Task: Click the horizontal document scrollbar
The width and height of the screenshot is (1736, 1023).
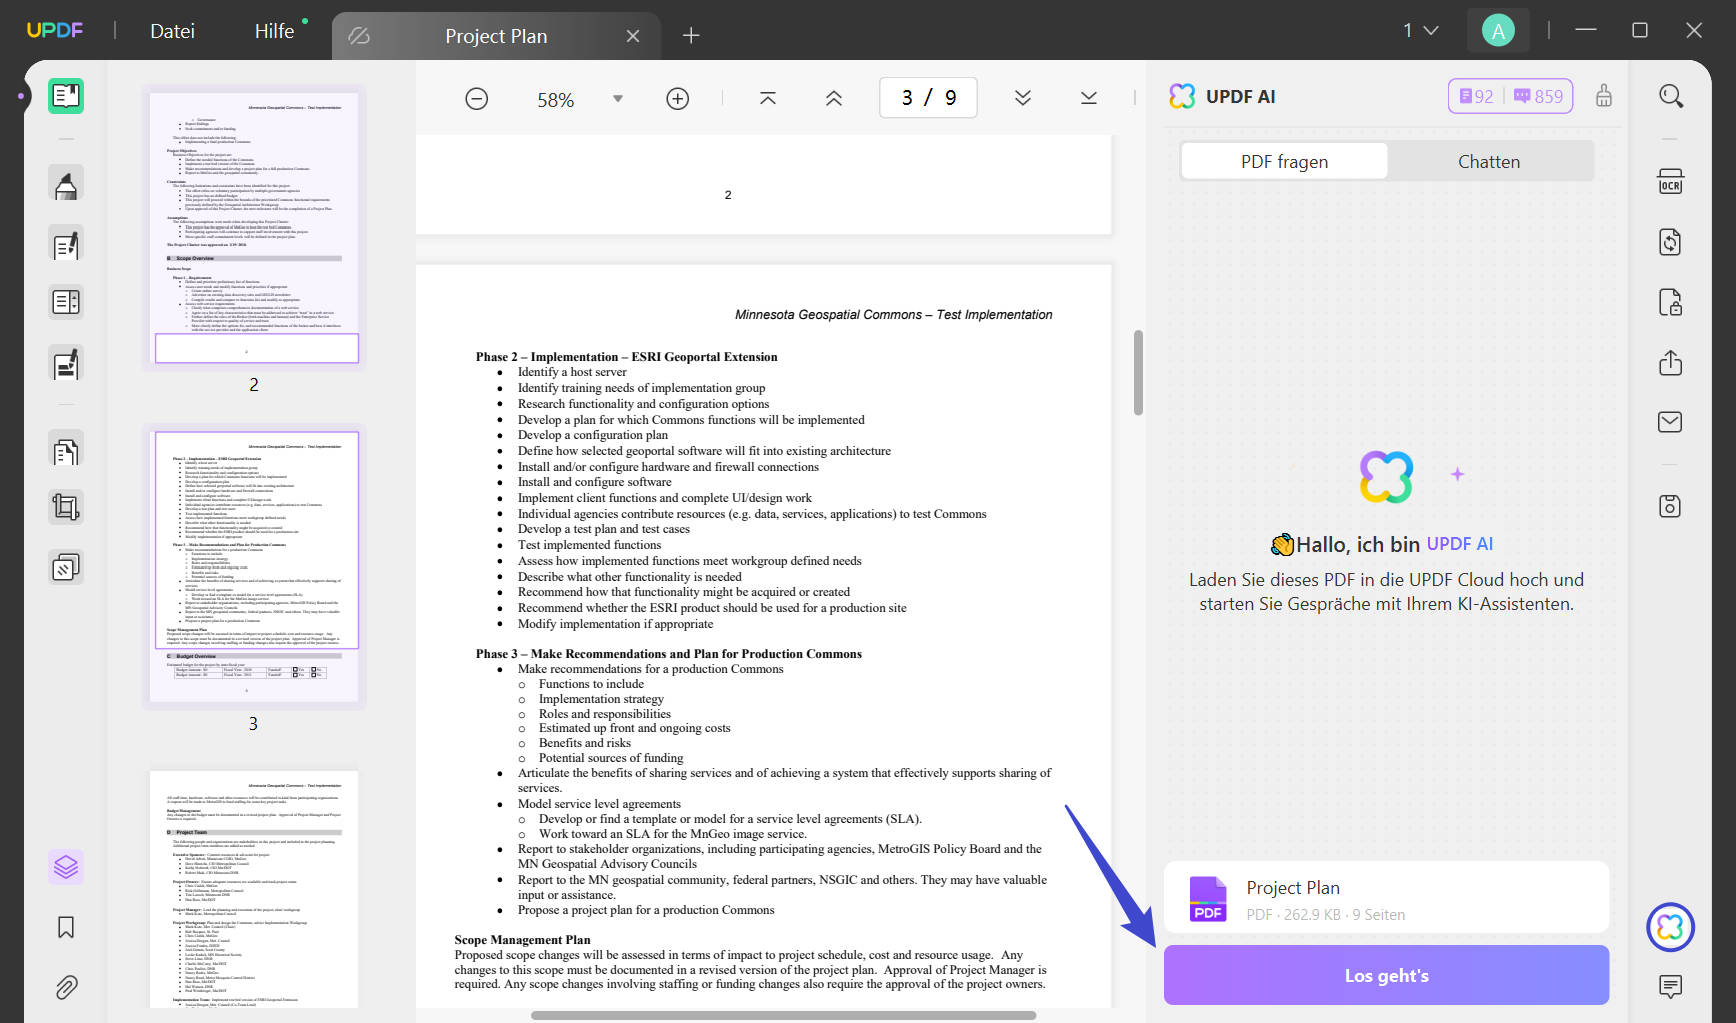Action: 783,1015
